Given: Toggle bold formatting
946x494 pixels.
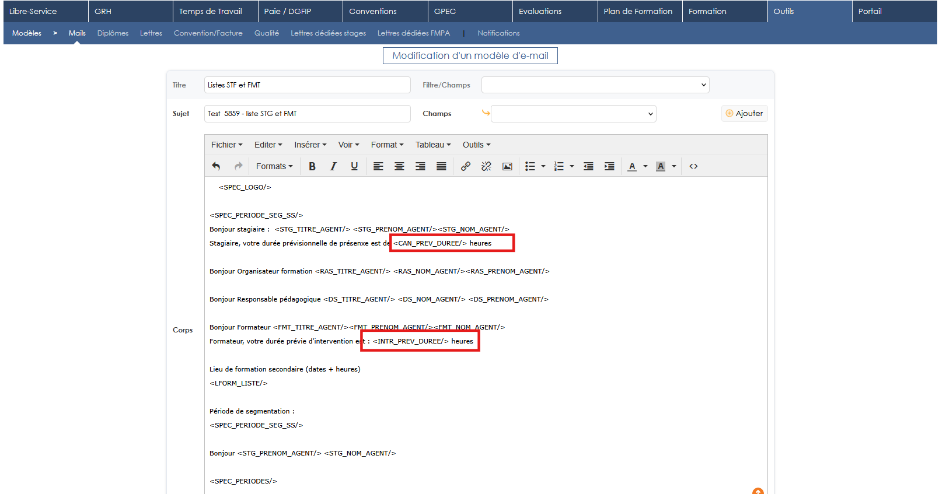Looking at the screenshot, I should point(312,166).
